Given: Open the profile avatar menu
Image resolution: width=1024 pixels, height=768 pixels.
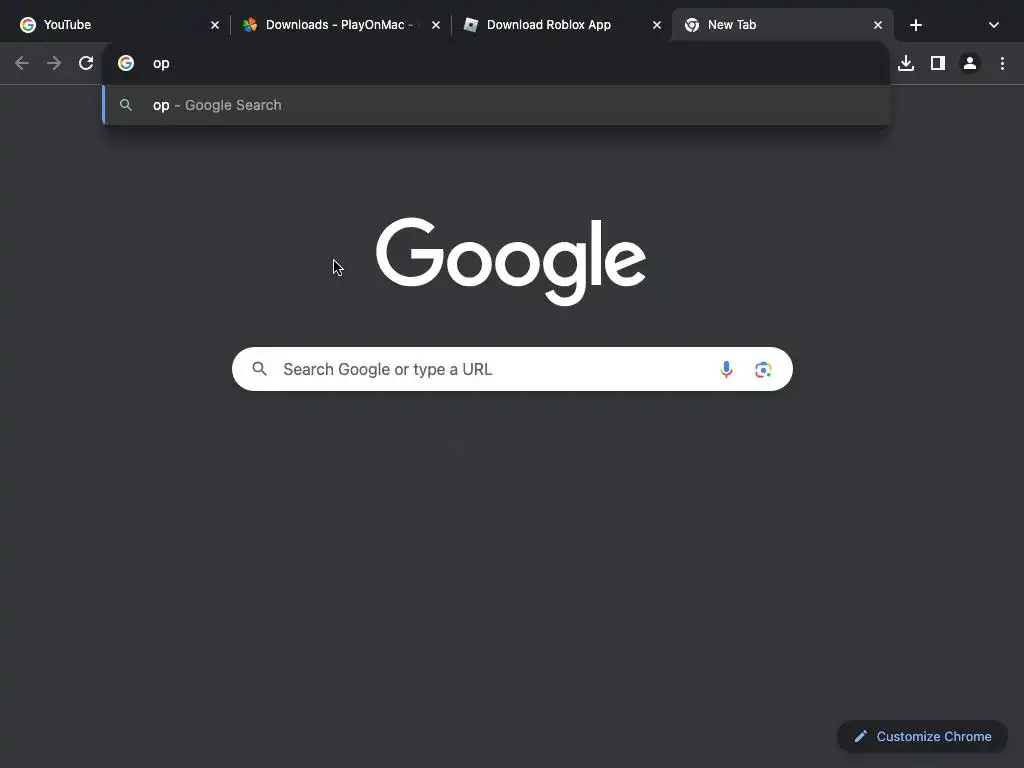Looking at the screenshot, I should (x=970, y=63).
